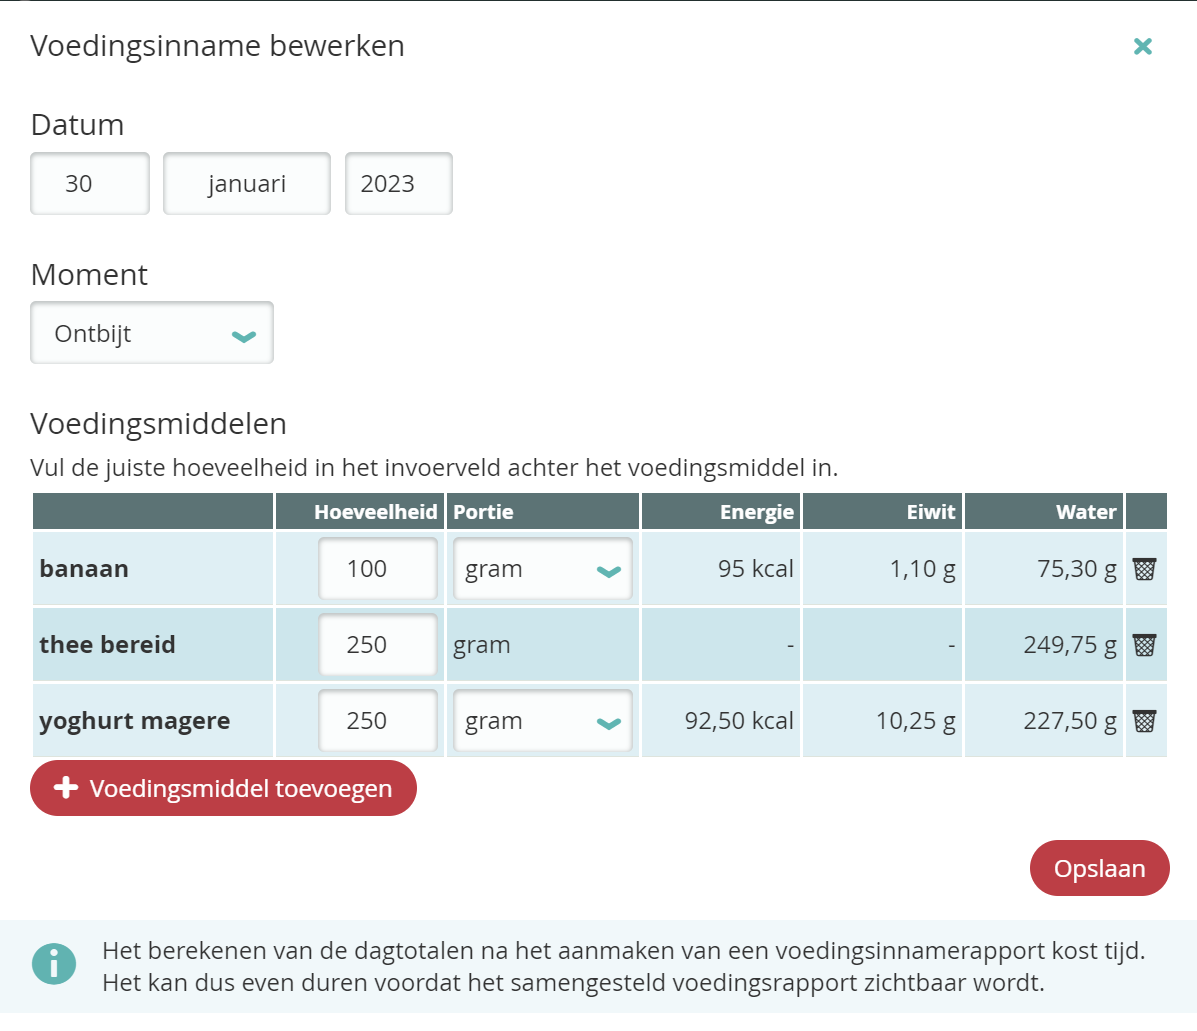
Task: Expand the Portie dropdown for banaan
Action: click(x=542, y=570)
